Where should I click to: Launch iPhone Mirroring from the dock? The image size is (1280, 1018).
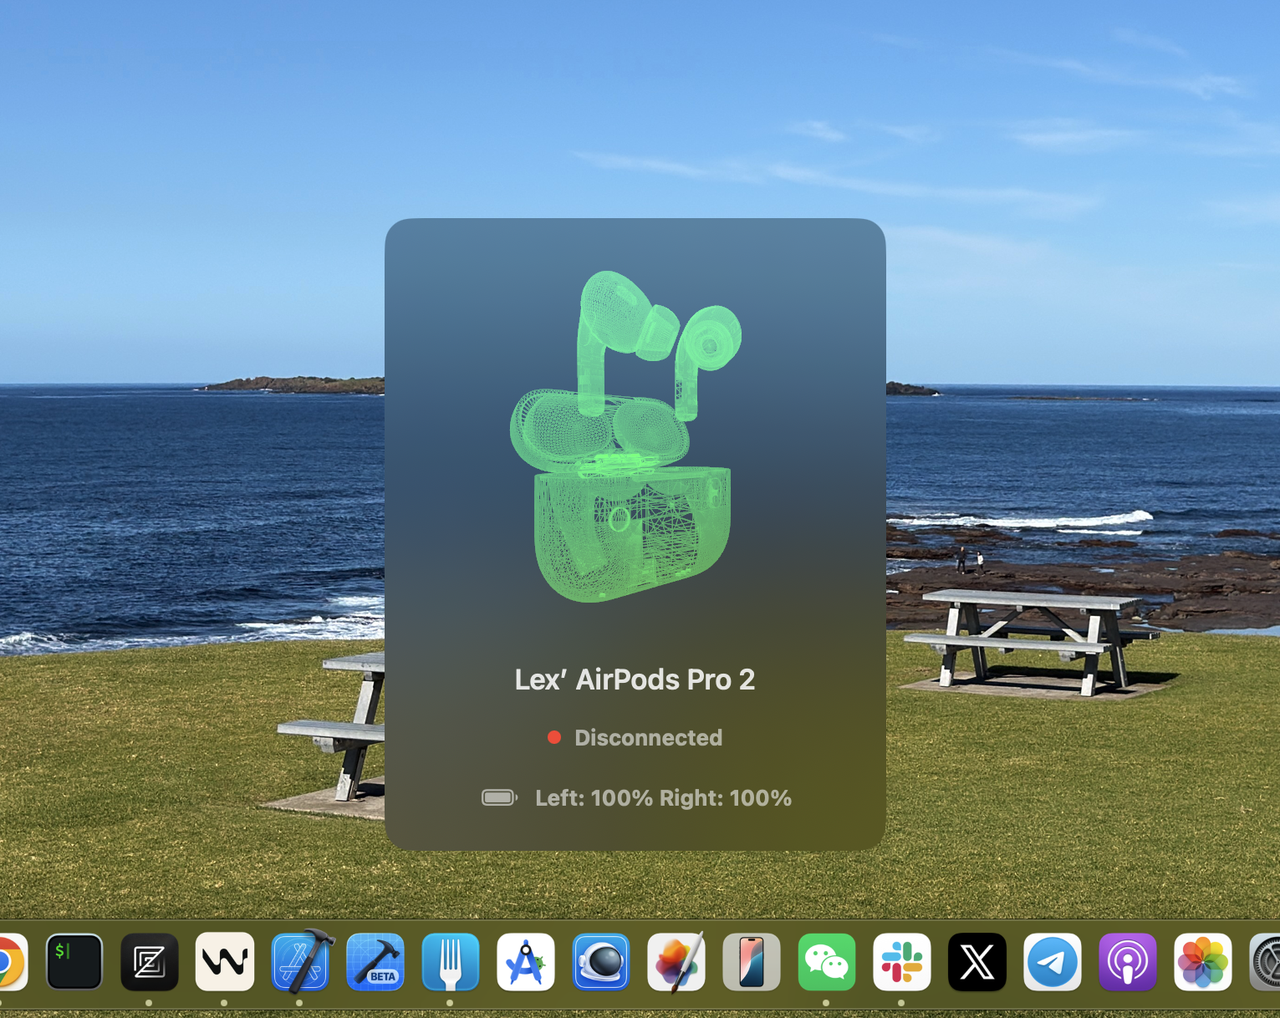click(x=751, y=962)
